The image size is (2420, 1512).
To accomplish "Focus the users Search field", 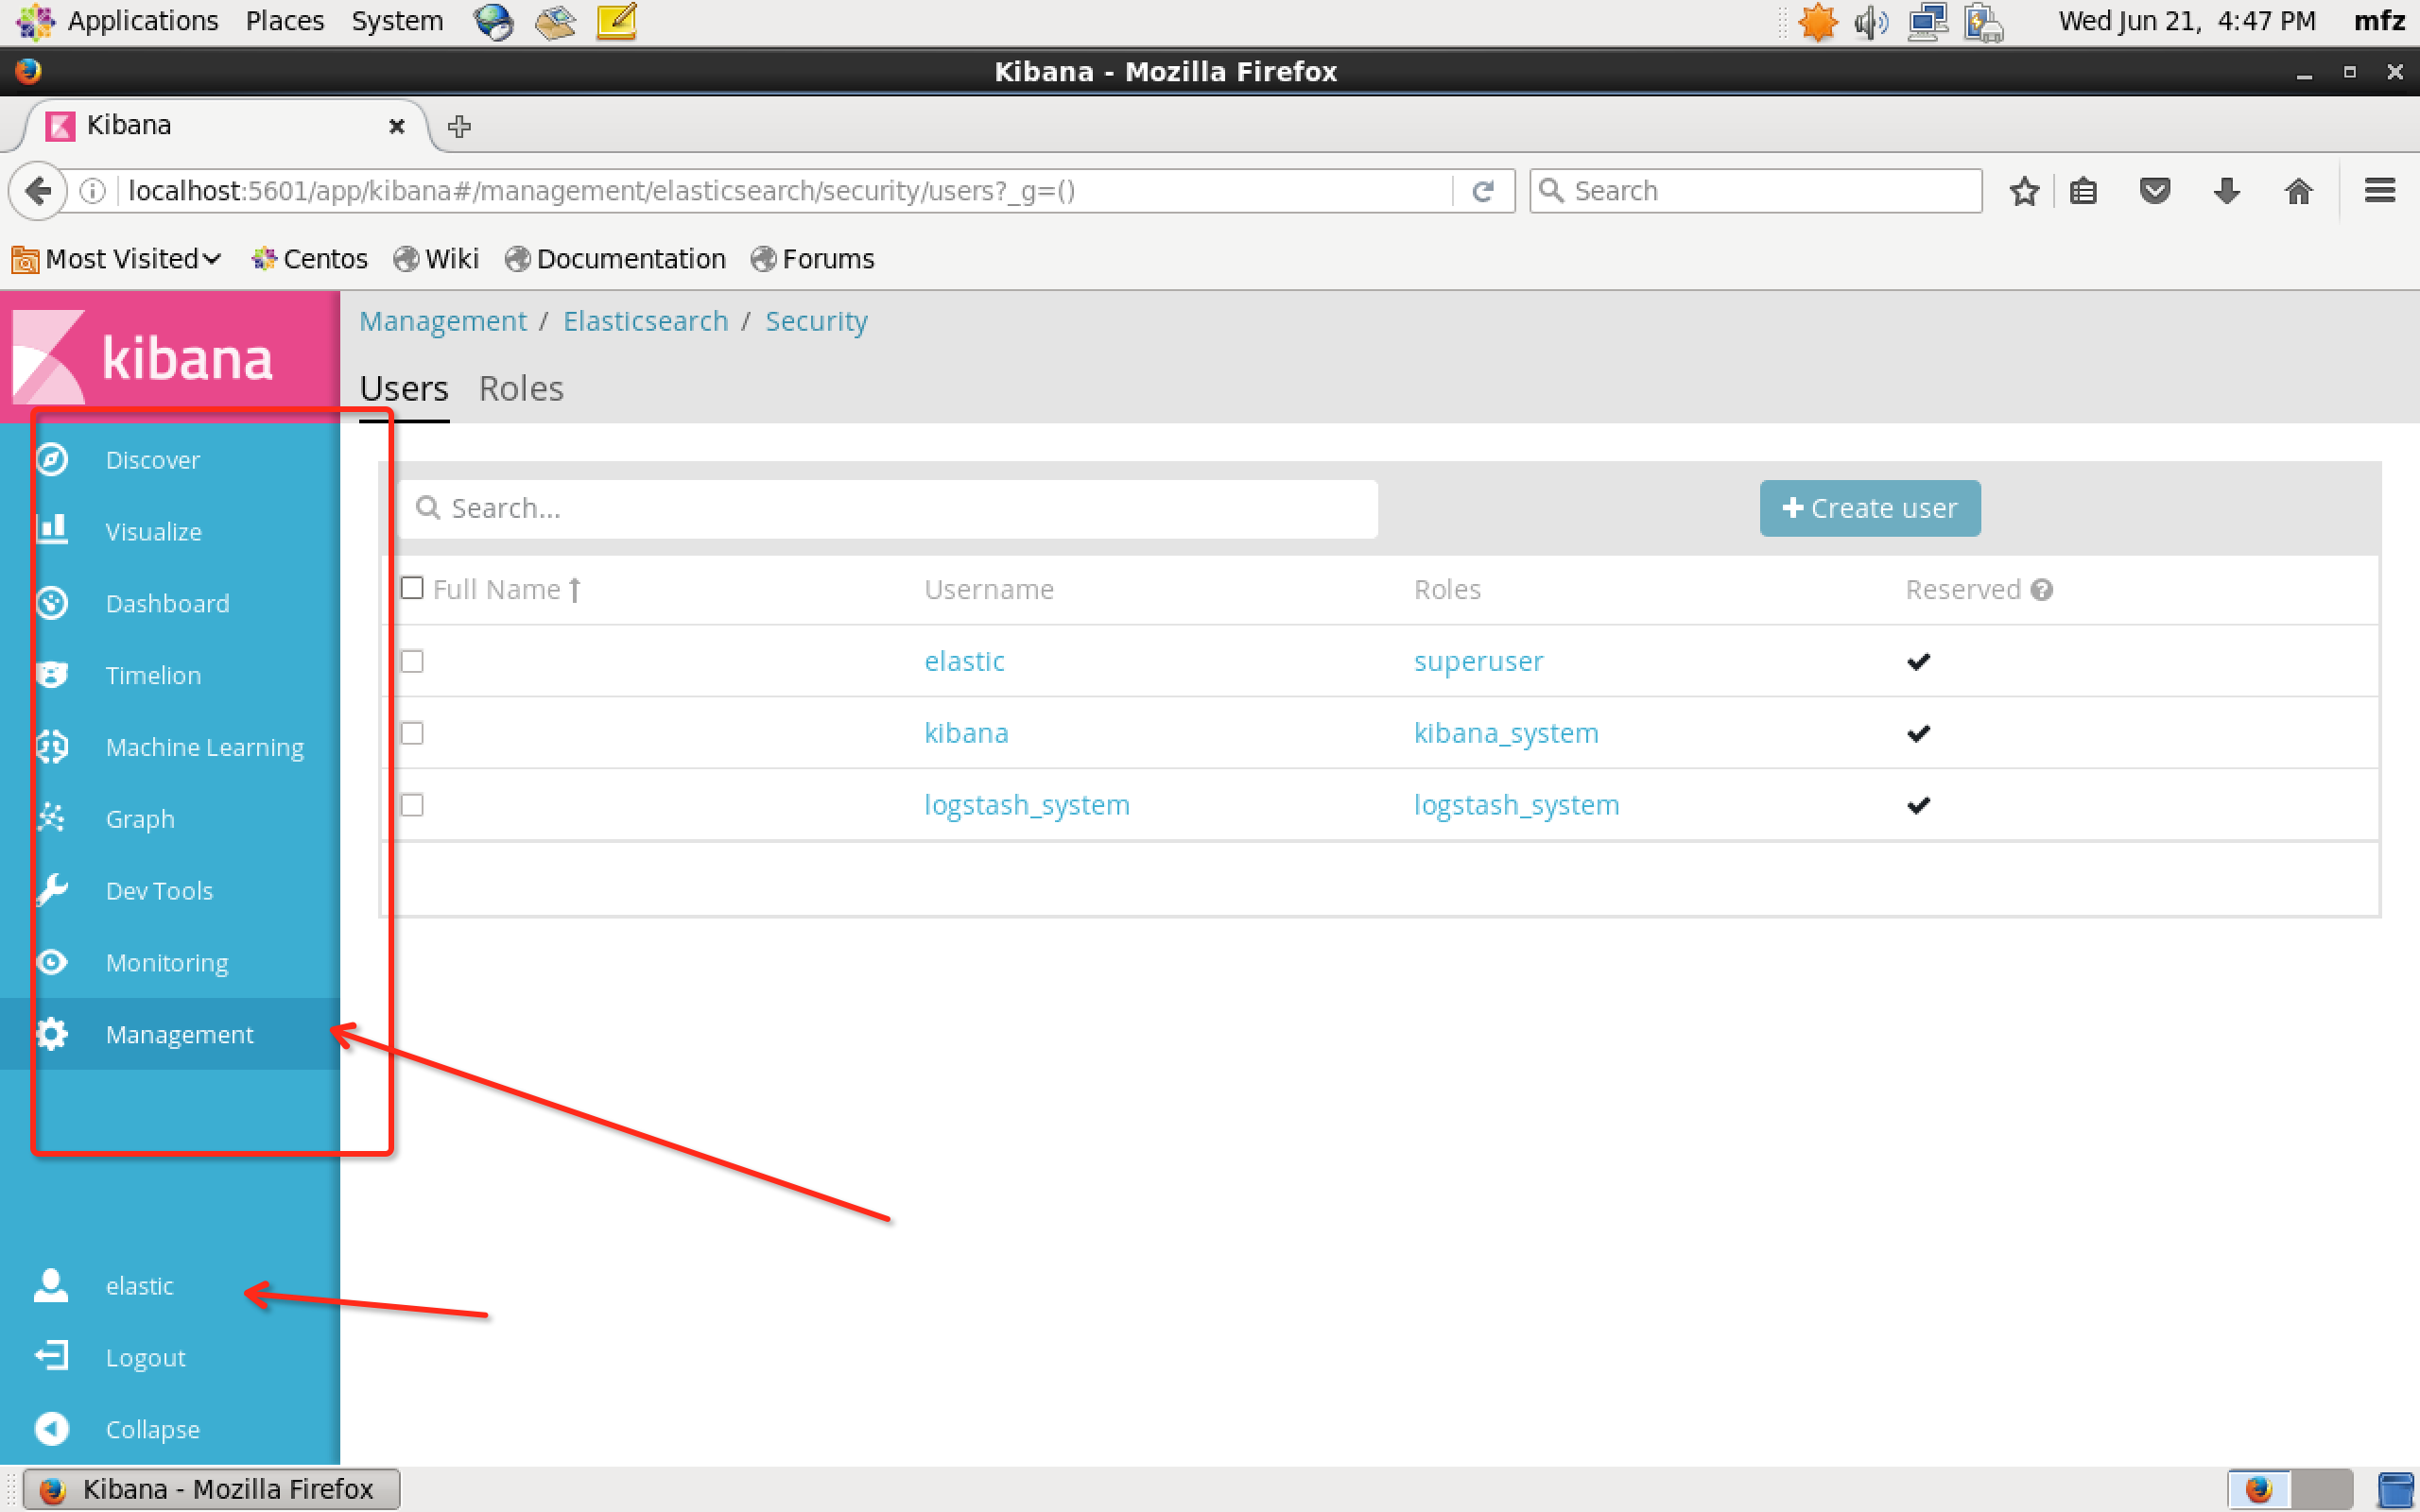I will 888,508.
